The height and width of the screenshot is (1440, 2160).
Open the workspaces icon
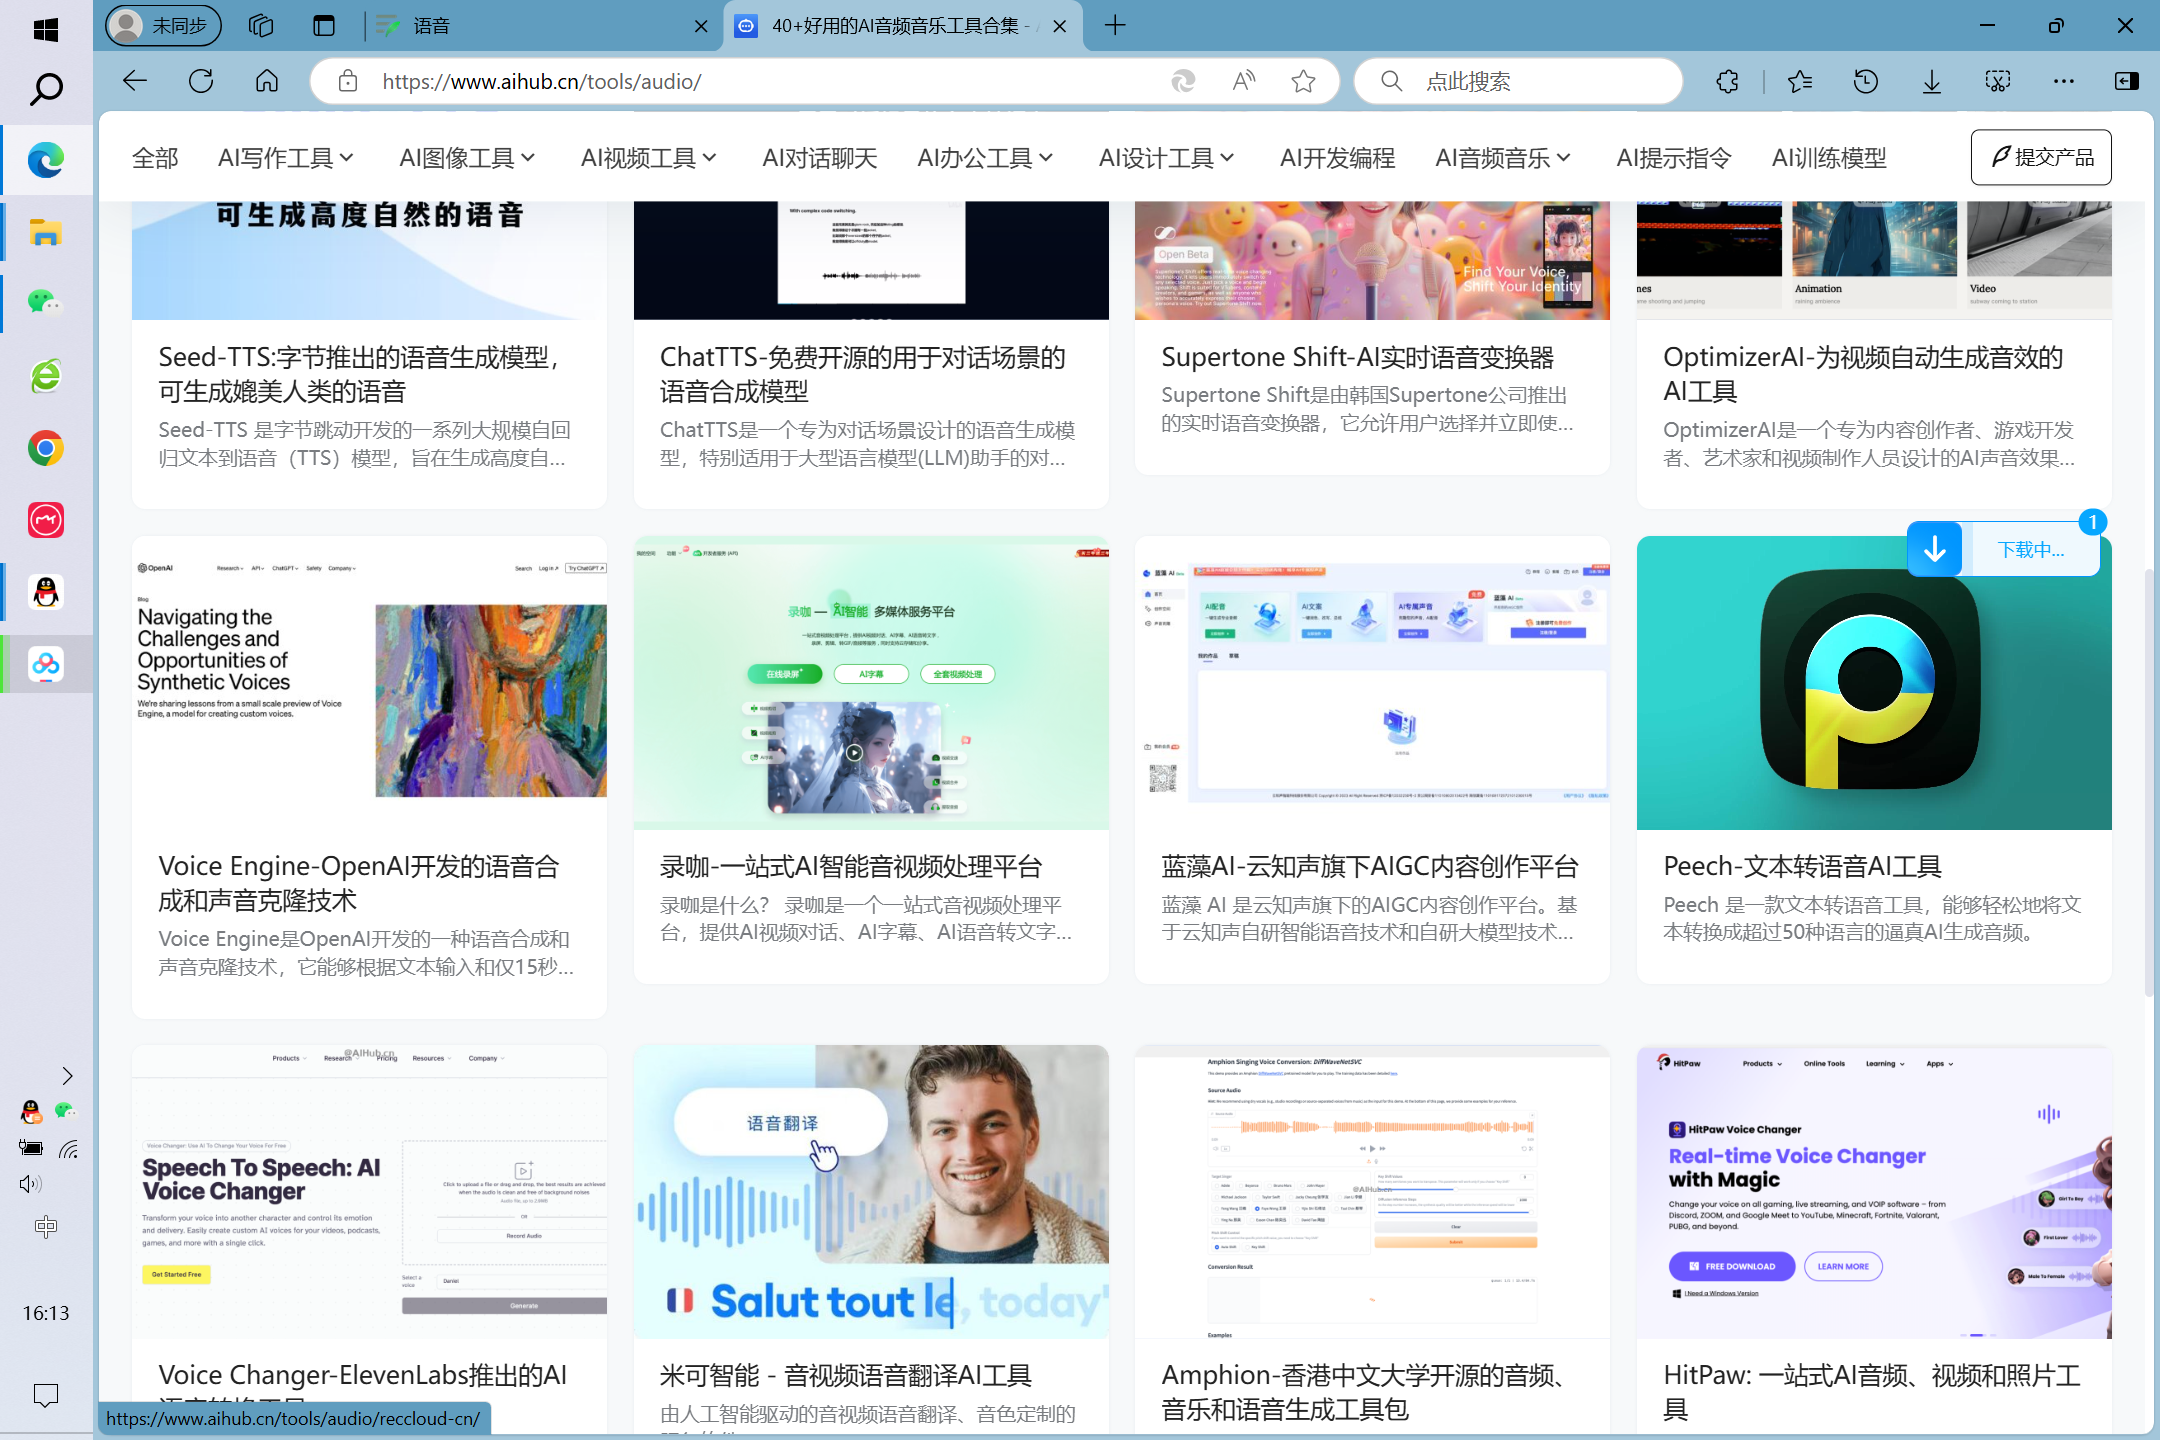click(261, 26)
